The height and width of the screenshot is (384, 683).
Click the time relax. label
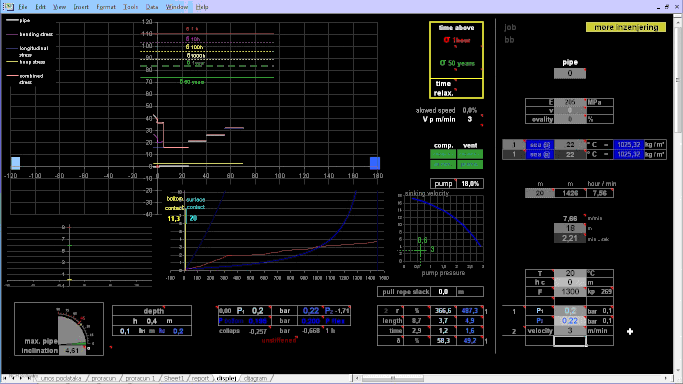coord(443,88)
